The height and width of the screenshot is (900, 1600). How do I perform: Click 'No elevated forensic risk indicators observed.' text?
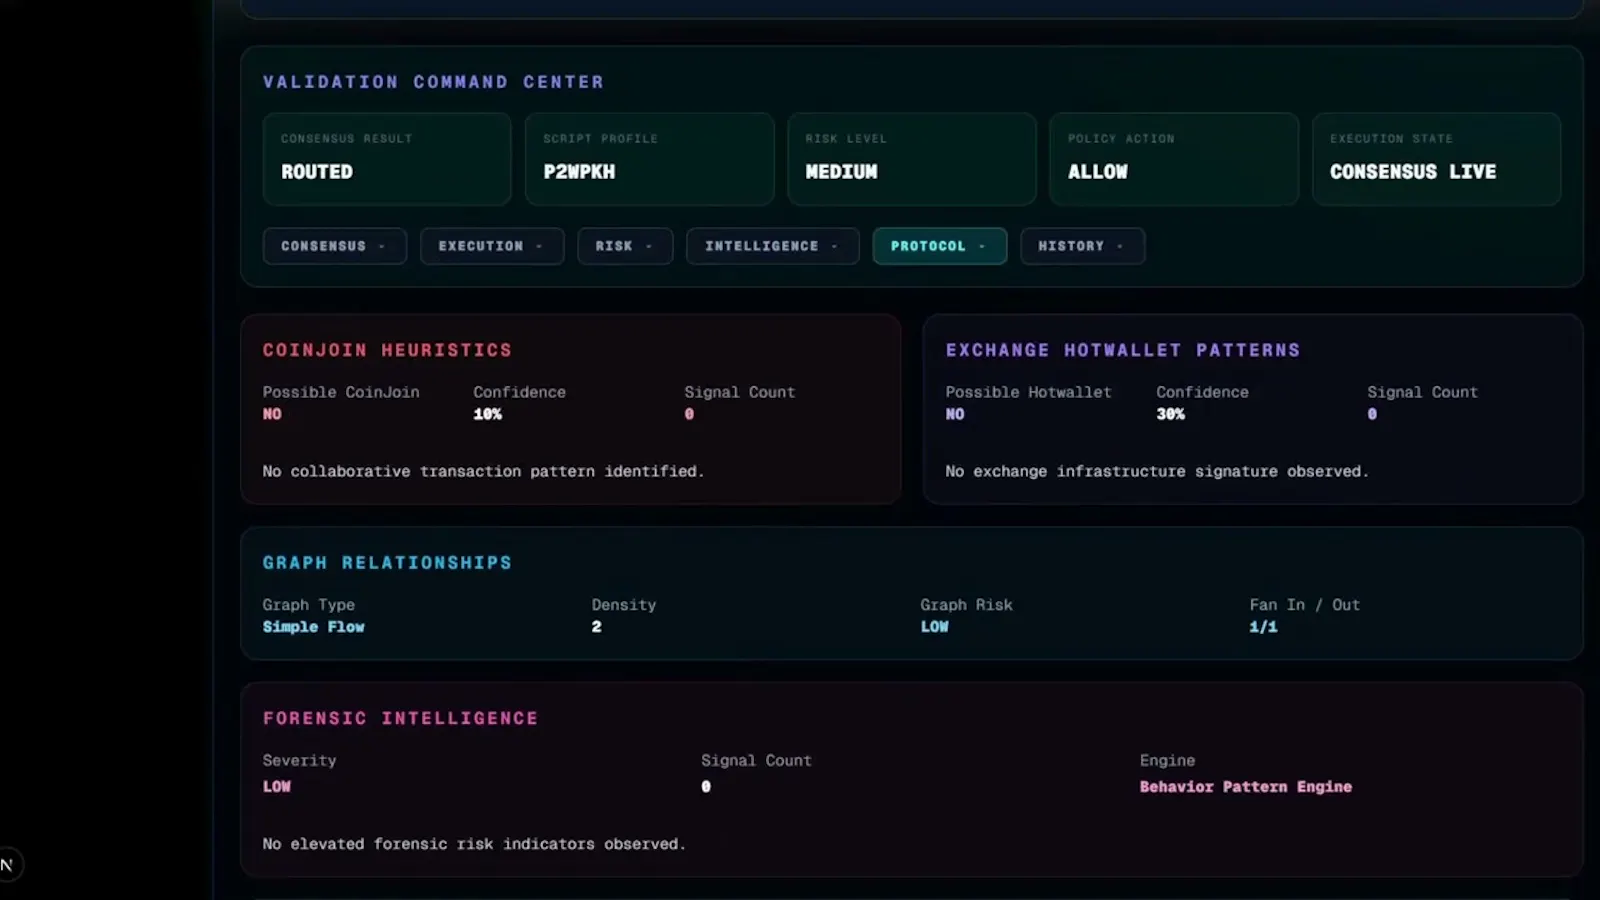(474, 844)
